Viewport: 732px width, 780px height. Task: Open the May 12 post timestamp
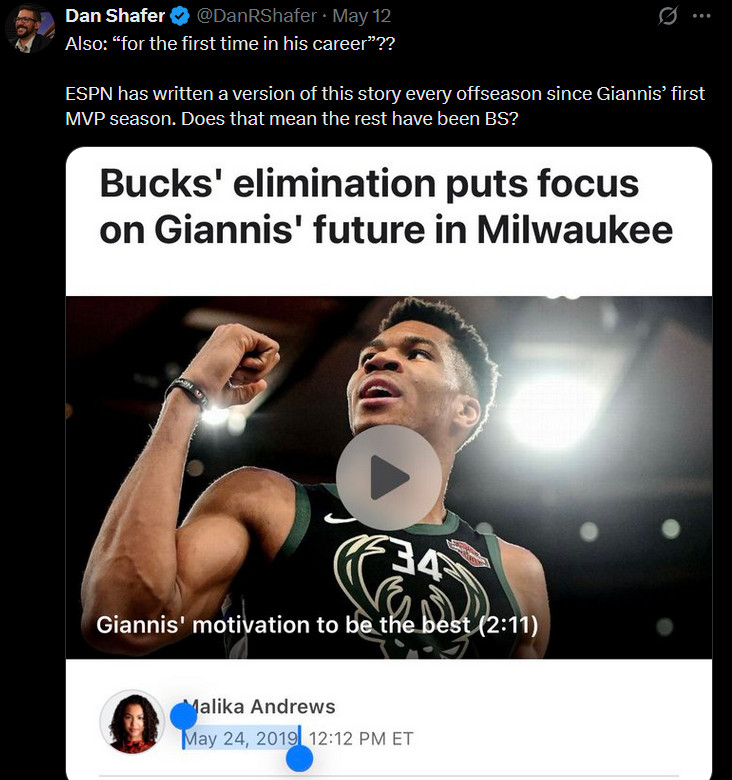click(362, 16)
